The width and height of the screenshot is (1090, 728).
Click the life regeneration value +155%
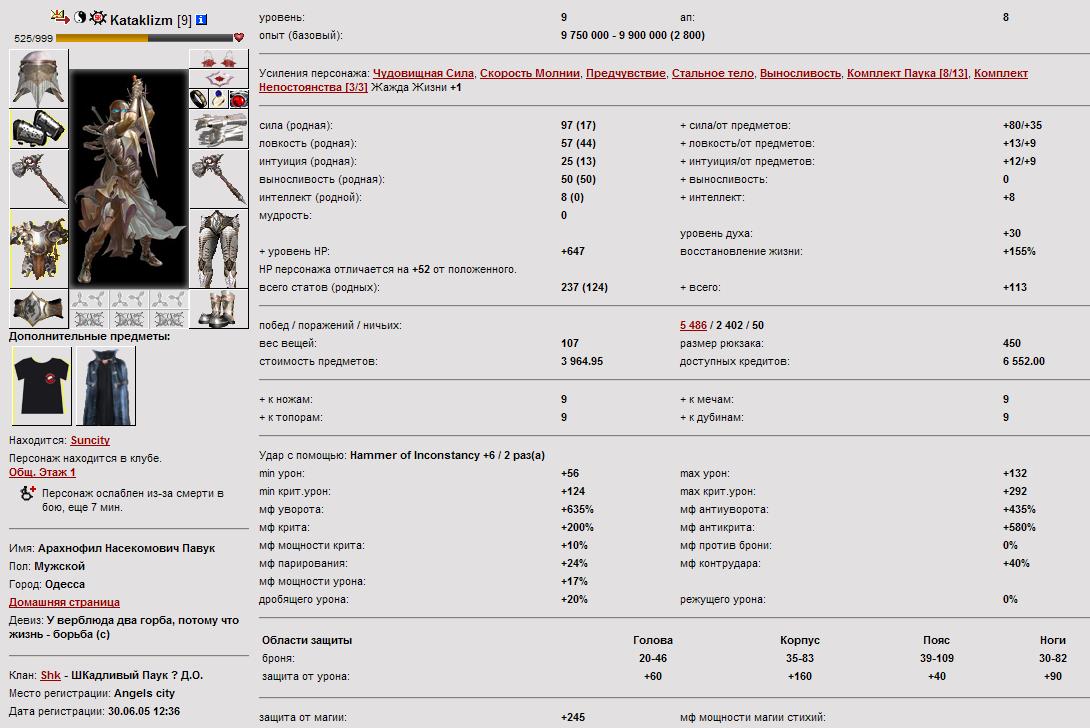click(x=1019, y=251)
